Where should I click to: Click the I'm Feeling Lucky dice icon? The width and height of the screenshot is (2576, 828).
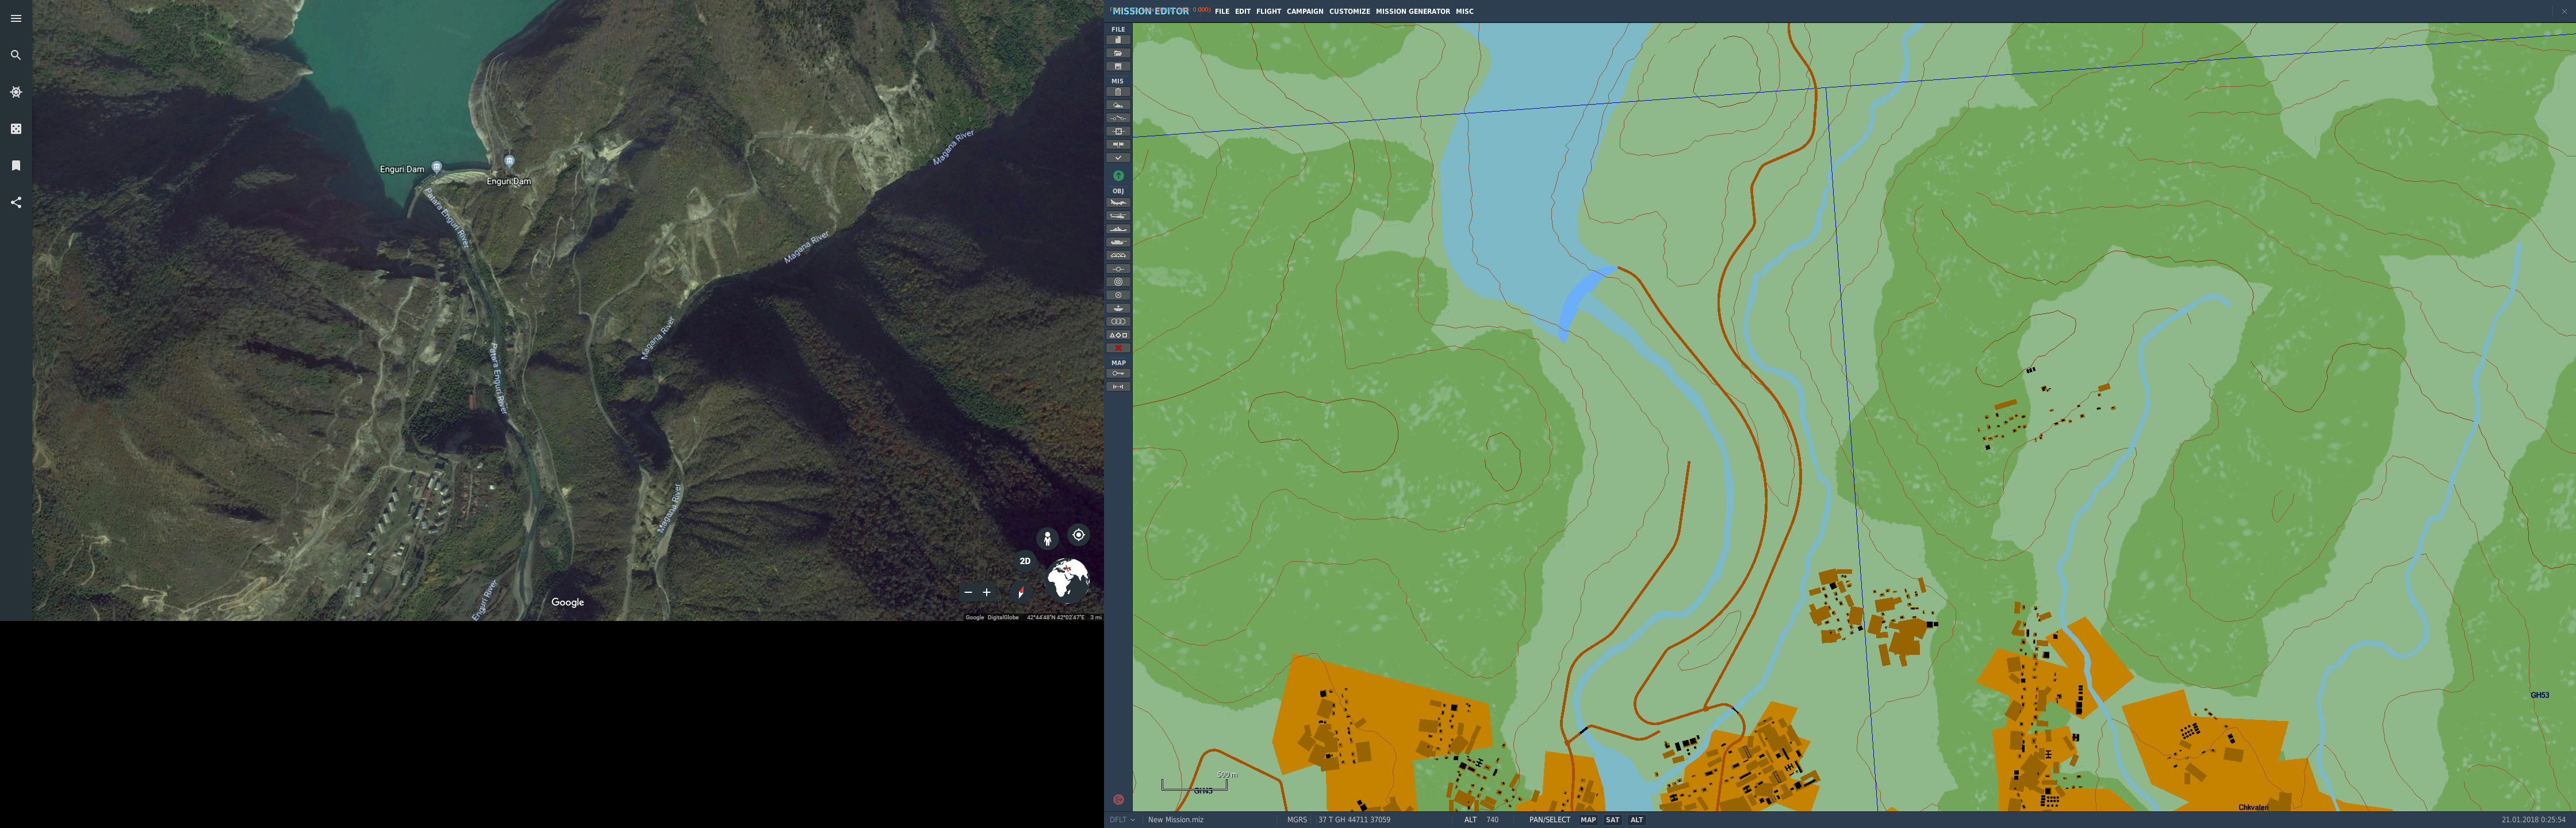16,129
